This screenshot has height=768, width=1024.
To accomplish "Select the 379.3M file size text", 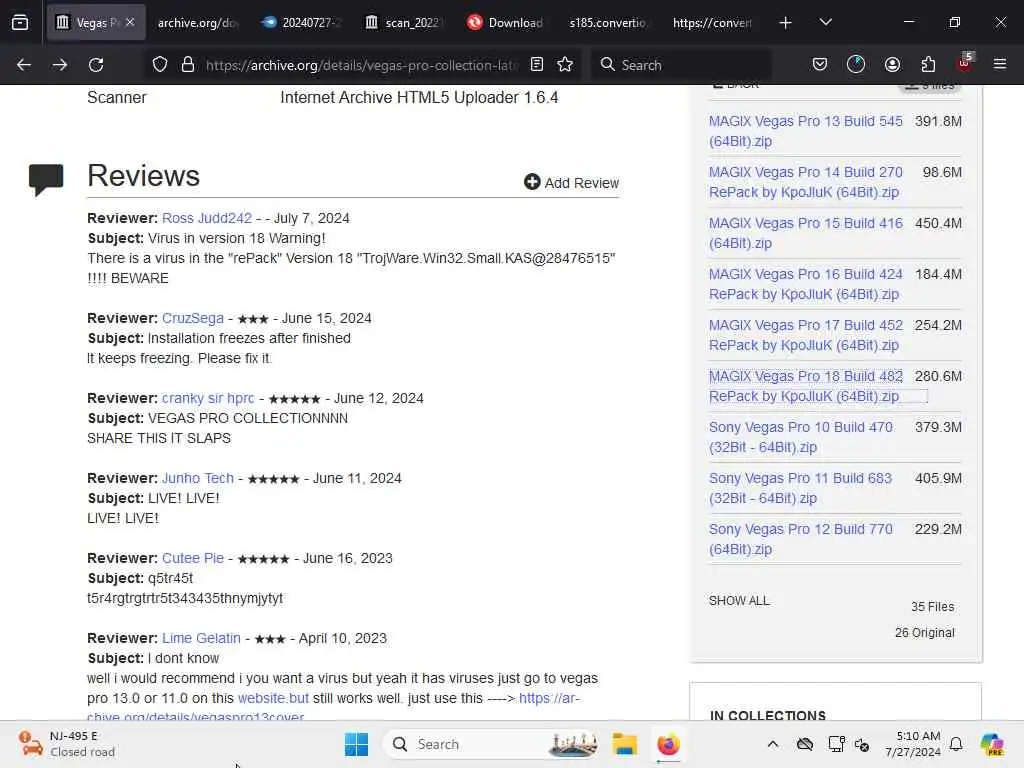I will click(938, 427).
